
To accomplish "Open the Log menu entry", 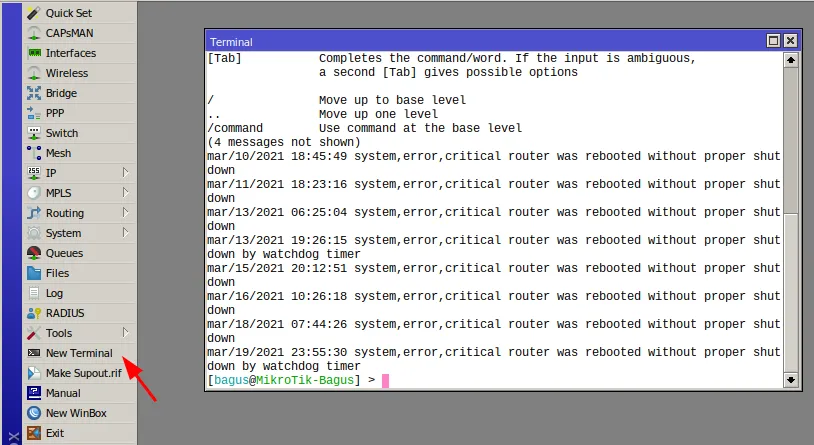I will point(54,293).
